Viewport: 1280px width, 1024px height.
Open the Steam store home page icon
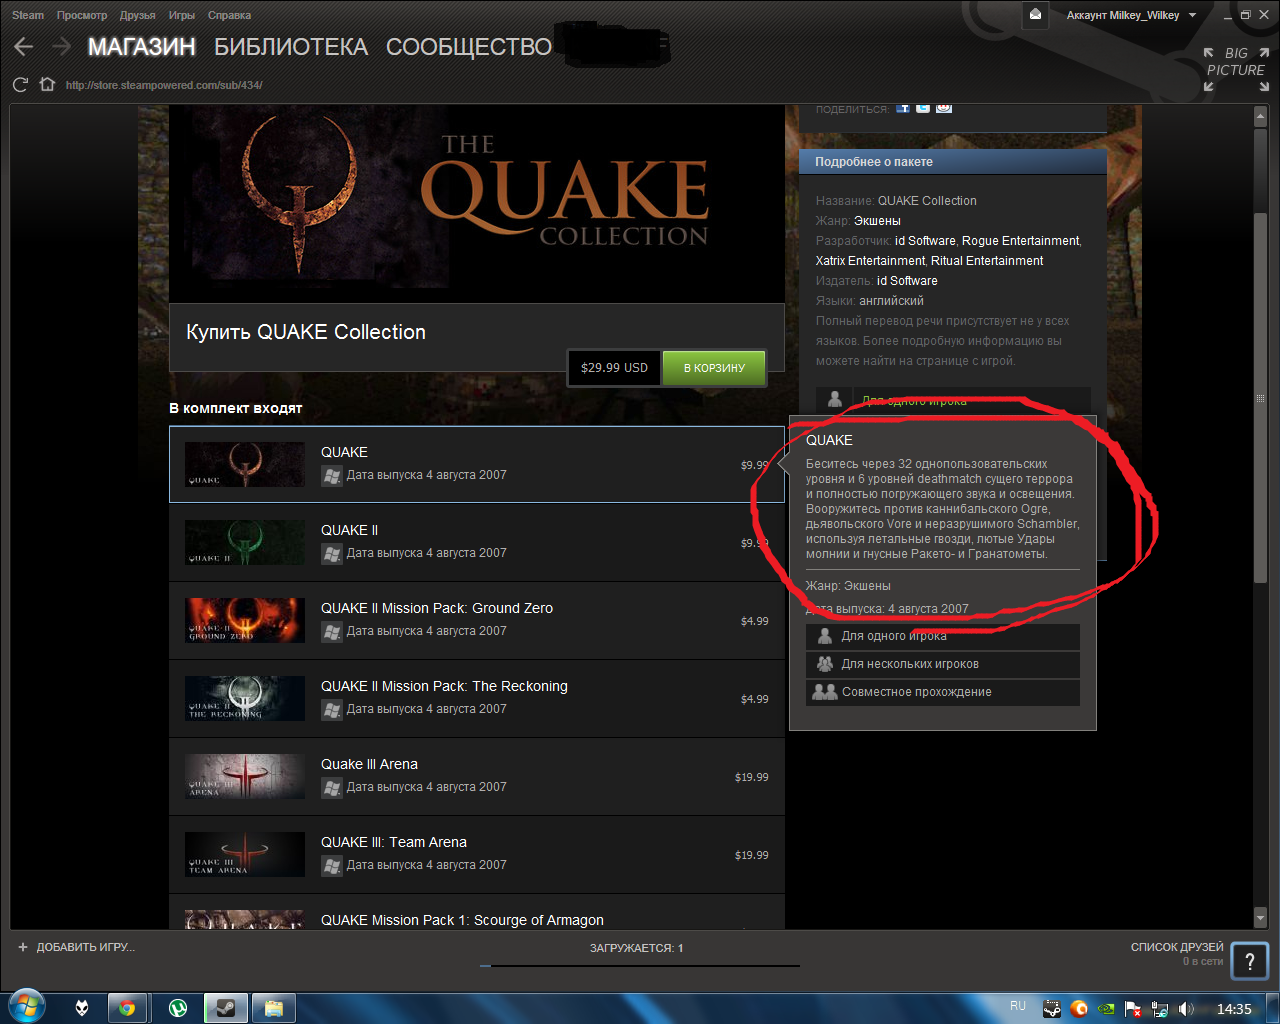click(47, 85)
